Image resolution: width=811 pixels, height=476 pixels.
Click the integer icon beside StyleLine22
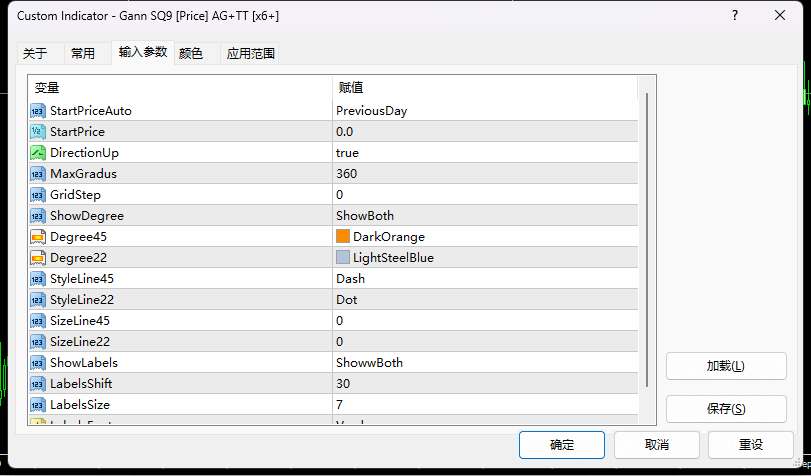tap(38, 300)
